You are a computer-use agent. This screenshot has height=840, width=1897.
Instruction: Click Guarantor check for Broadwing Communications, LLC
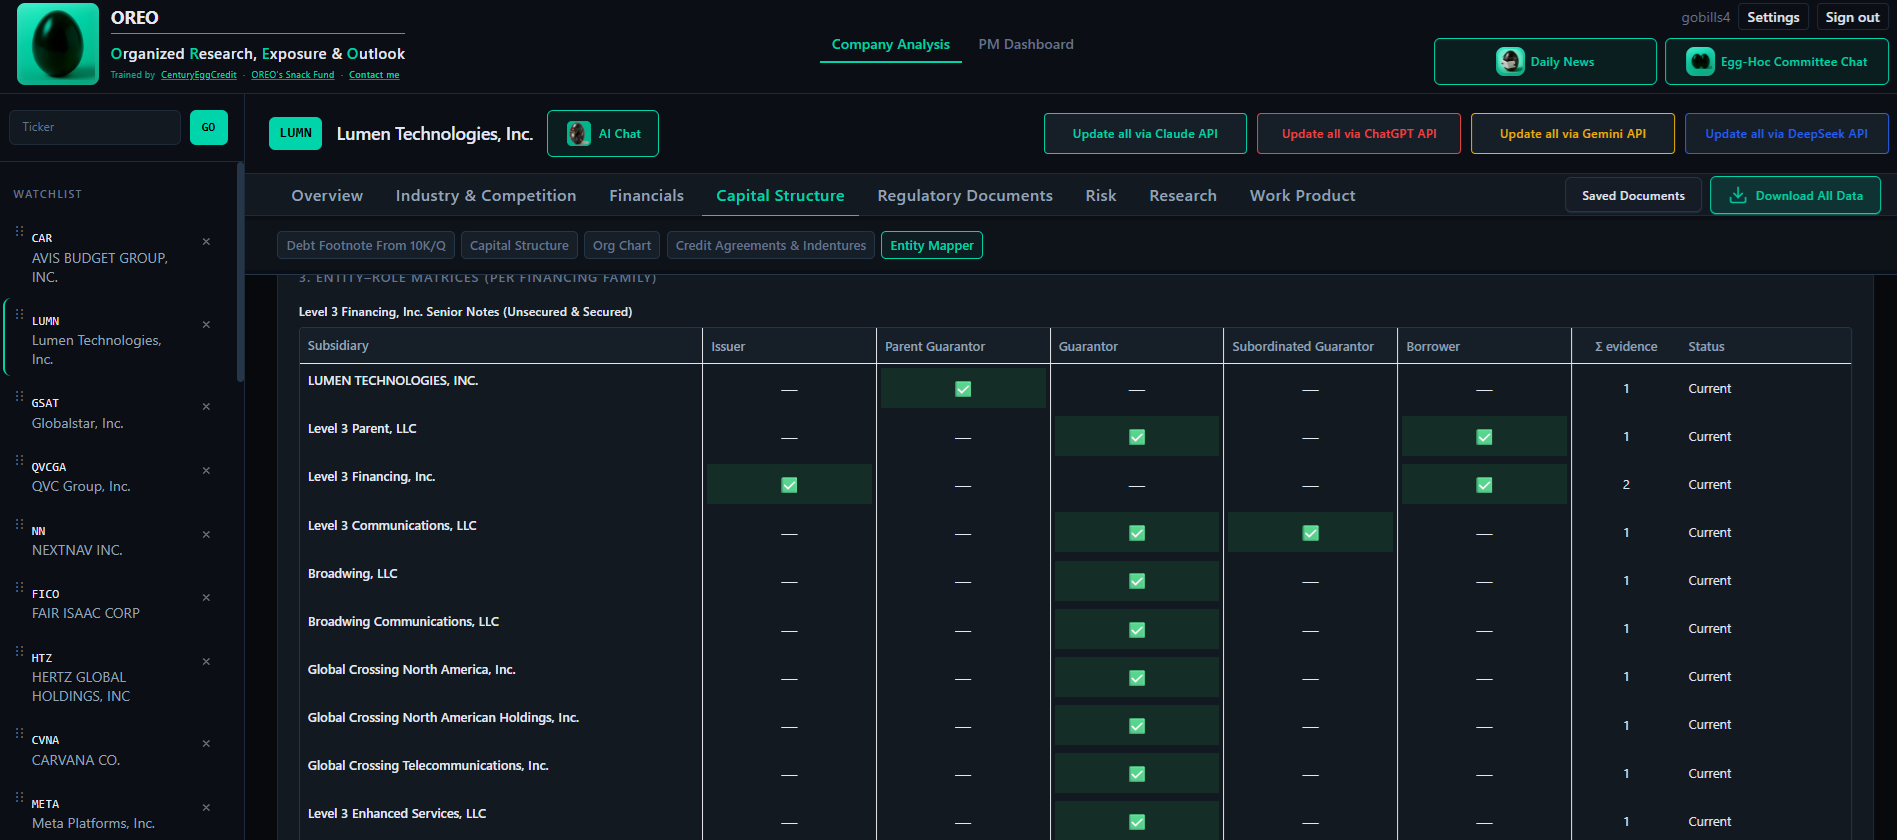point(1137,630)
